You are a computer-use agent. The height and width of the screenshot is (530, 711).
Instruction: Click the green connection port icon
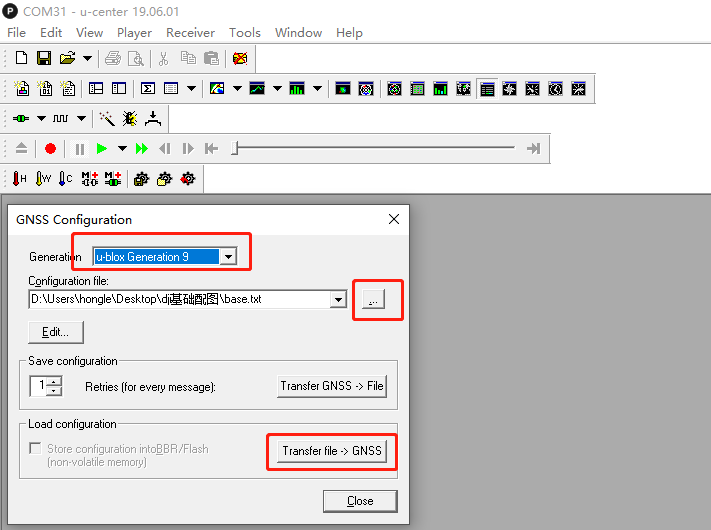[21, 118]
